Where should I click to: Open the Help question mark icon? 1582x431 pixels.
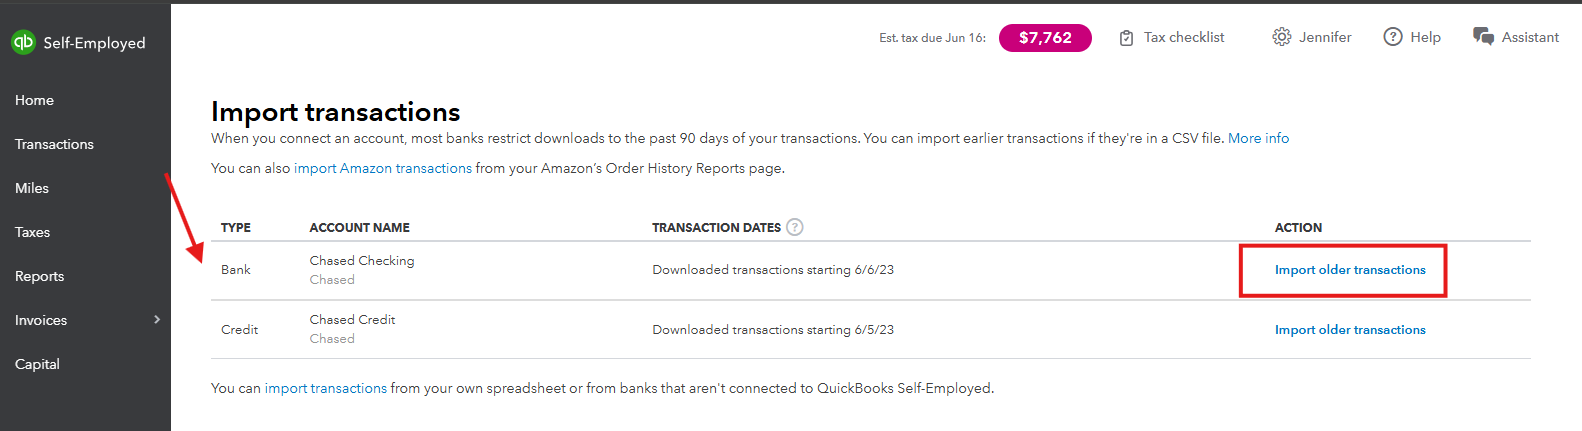1392,37
